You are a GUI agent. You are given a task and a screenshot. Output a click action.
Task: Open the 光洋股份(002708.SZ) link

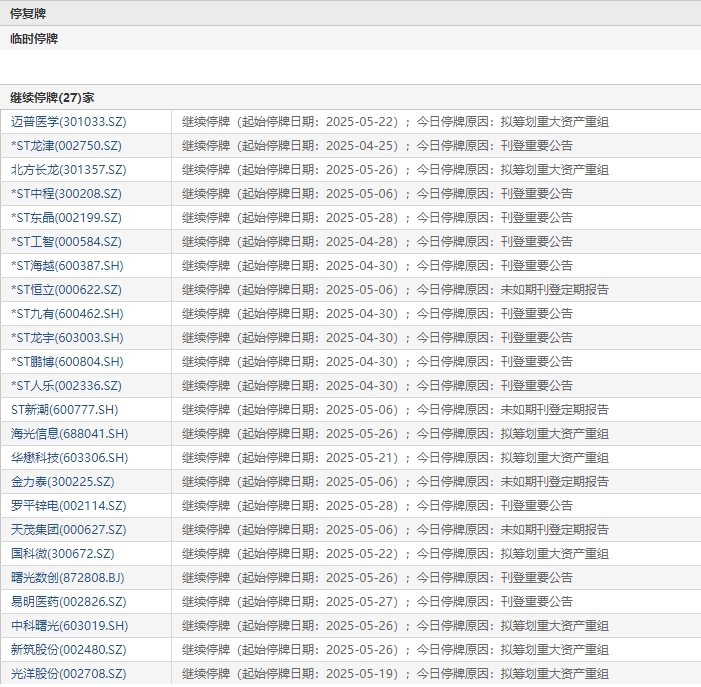tap(69, 674)
